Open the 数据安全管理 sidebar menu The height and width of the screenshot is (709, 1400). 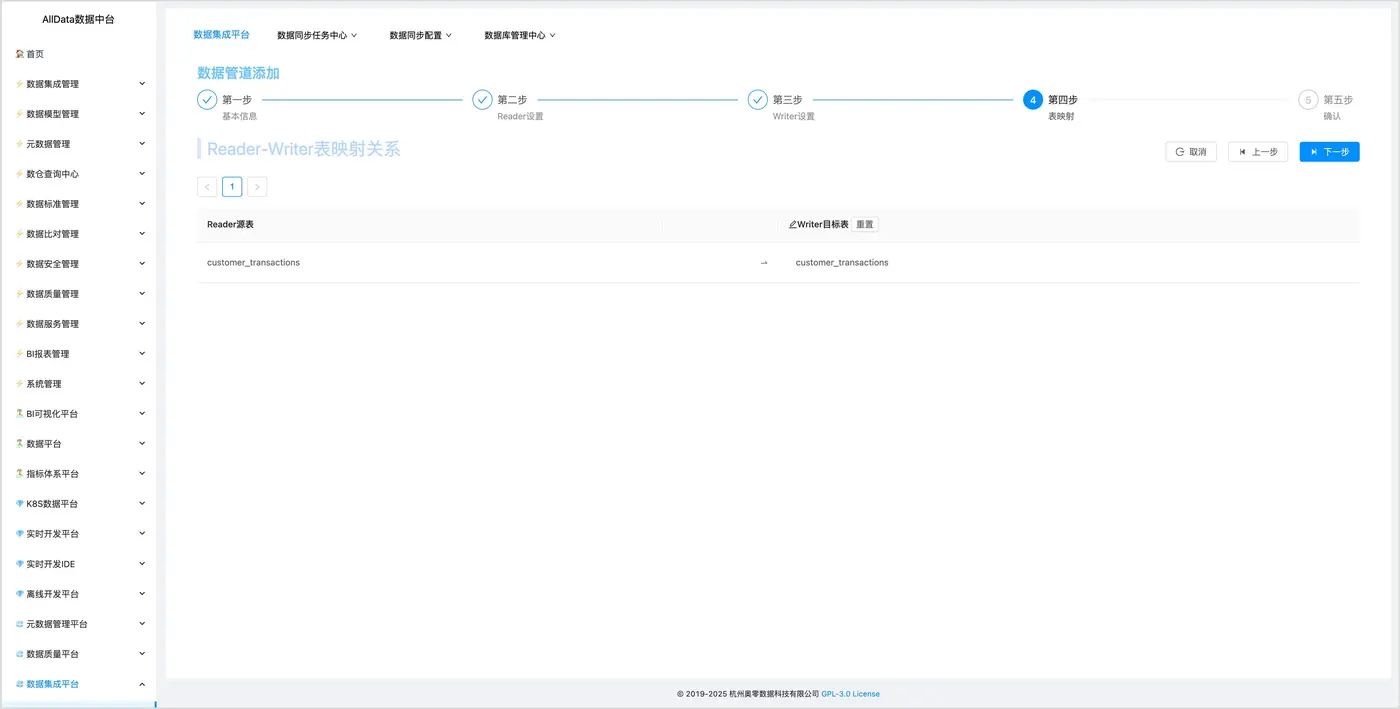[78, 264]
